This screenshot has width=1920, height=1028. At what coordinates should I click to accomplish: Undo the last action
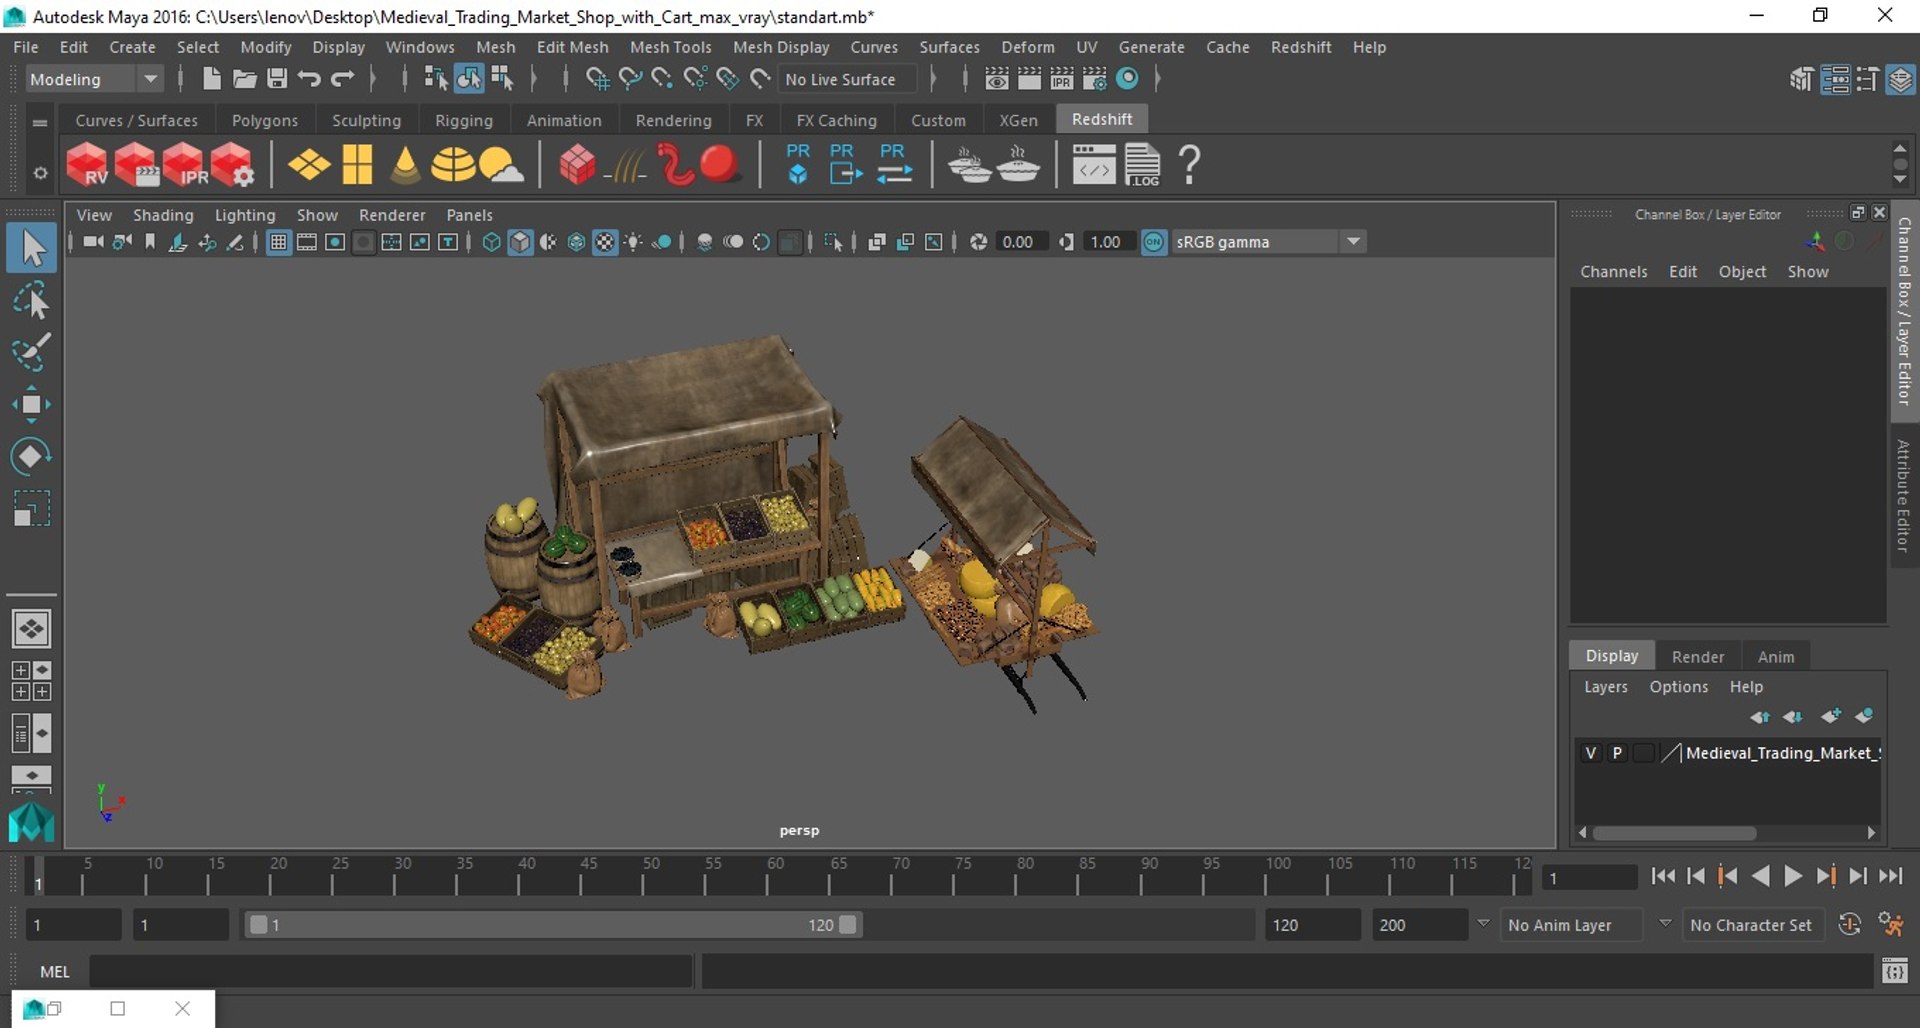309,79
